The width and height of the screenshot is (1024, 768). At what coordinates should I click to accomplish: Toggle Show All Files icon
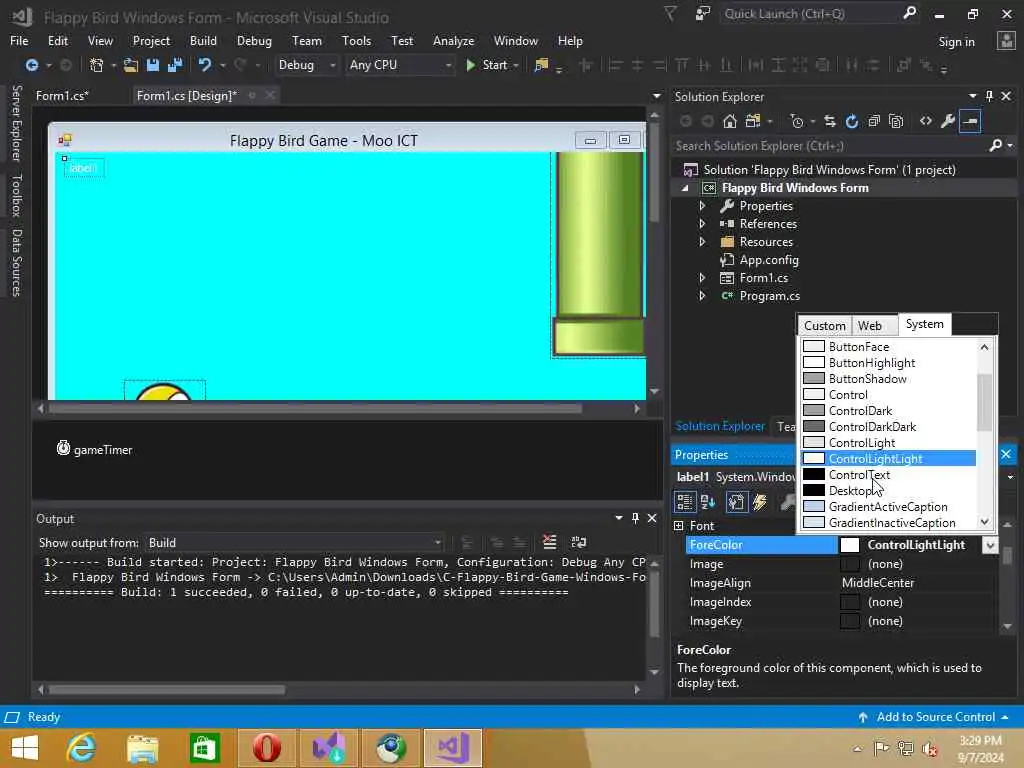click(896, 121)
